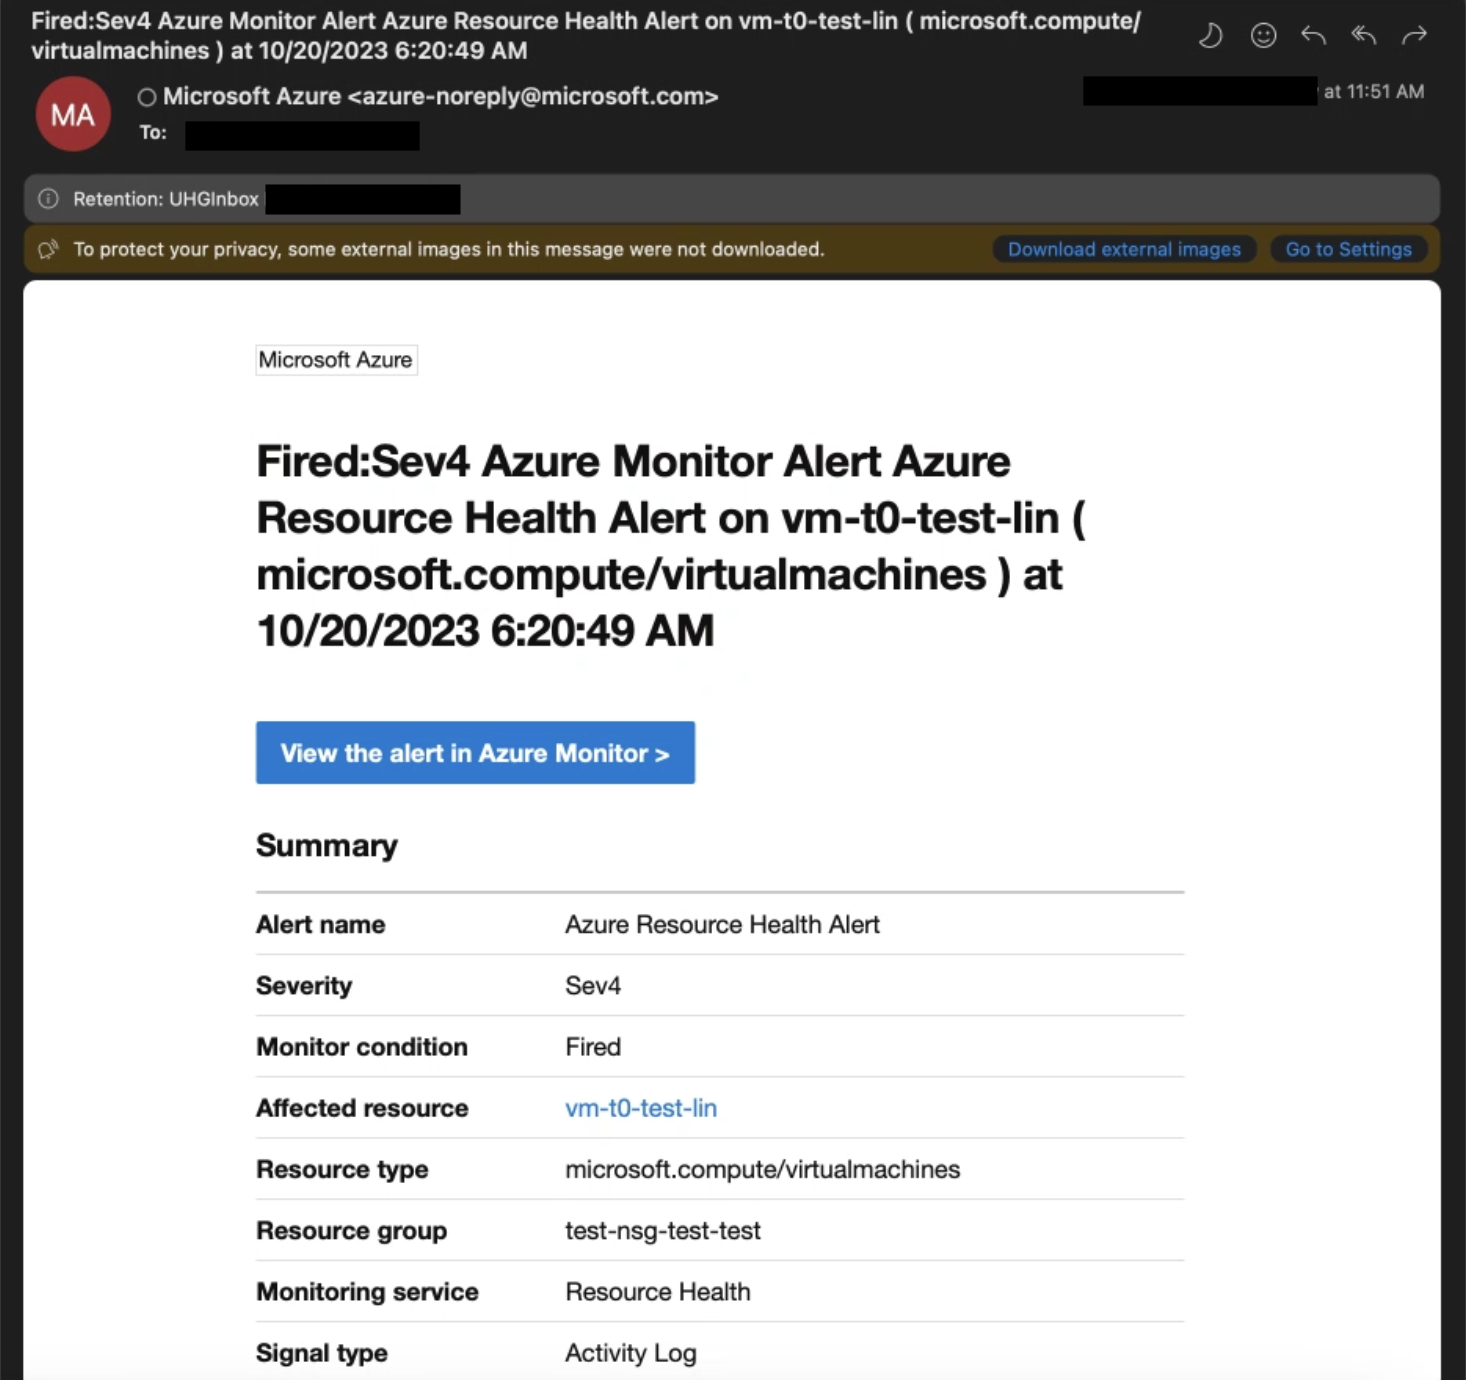Click the Summary section heading

pos(327,846)
